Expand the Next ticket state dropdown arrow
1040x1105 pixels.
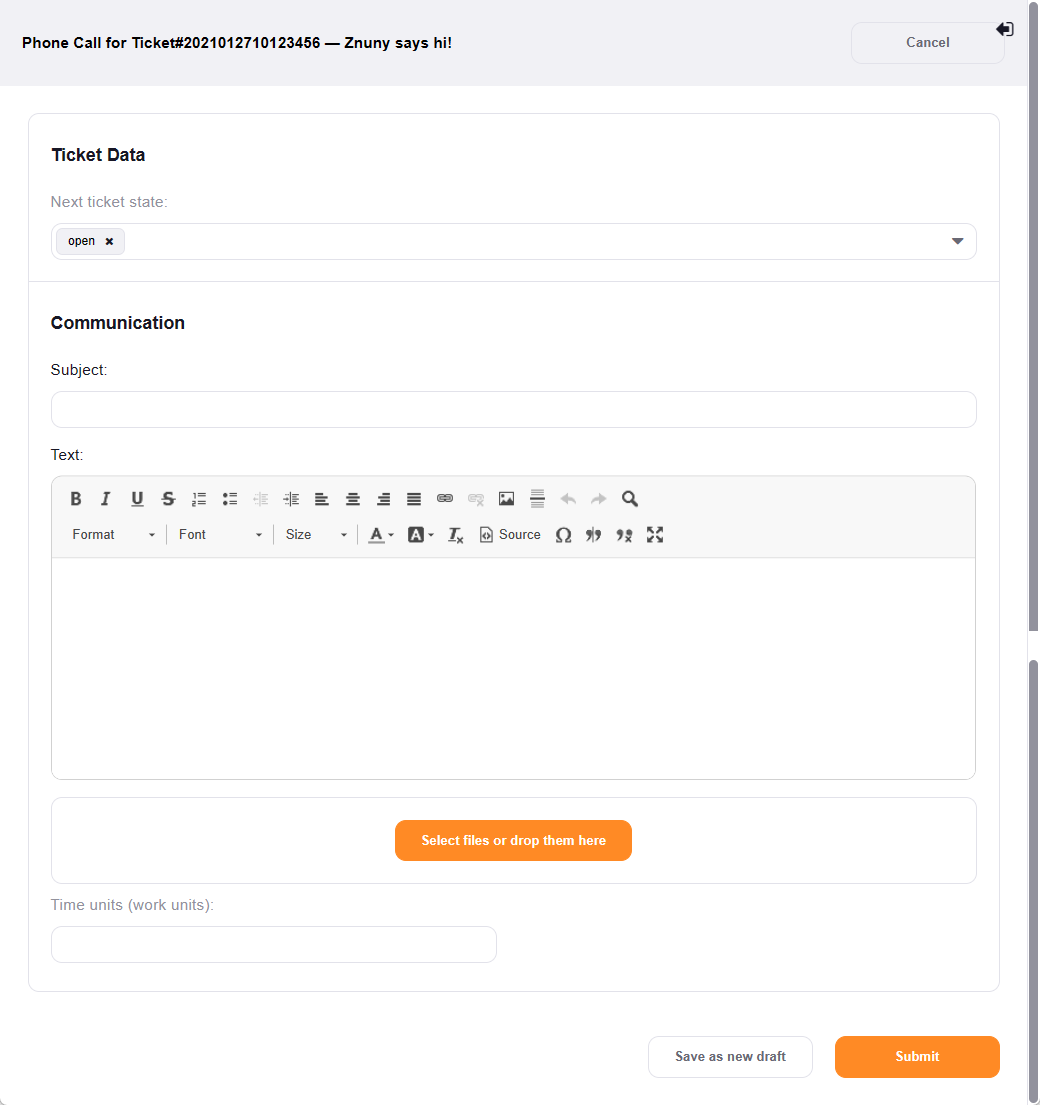(x=957, y=242)
